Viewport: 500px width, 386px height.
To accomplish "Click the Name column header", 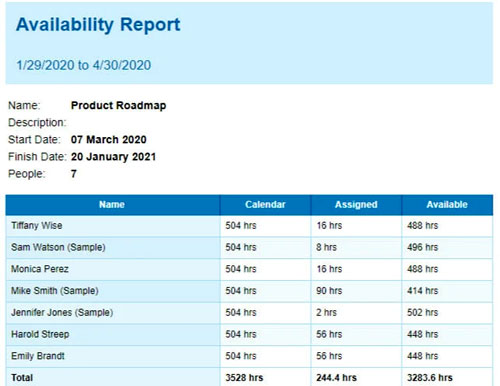I will click(x=112, y=205).
